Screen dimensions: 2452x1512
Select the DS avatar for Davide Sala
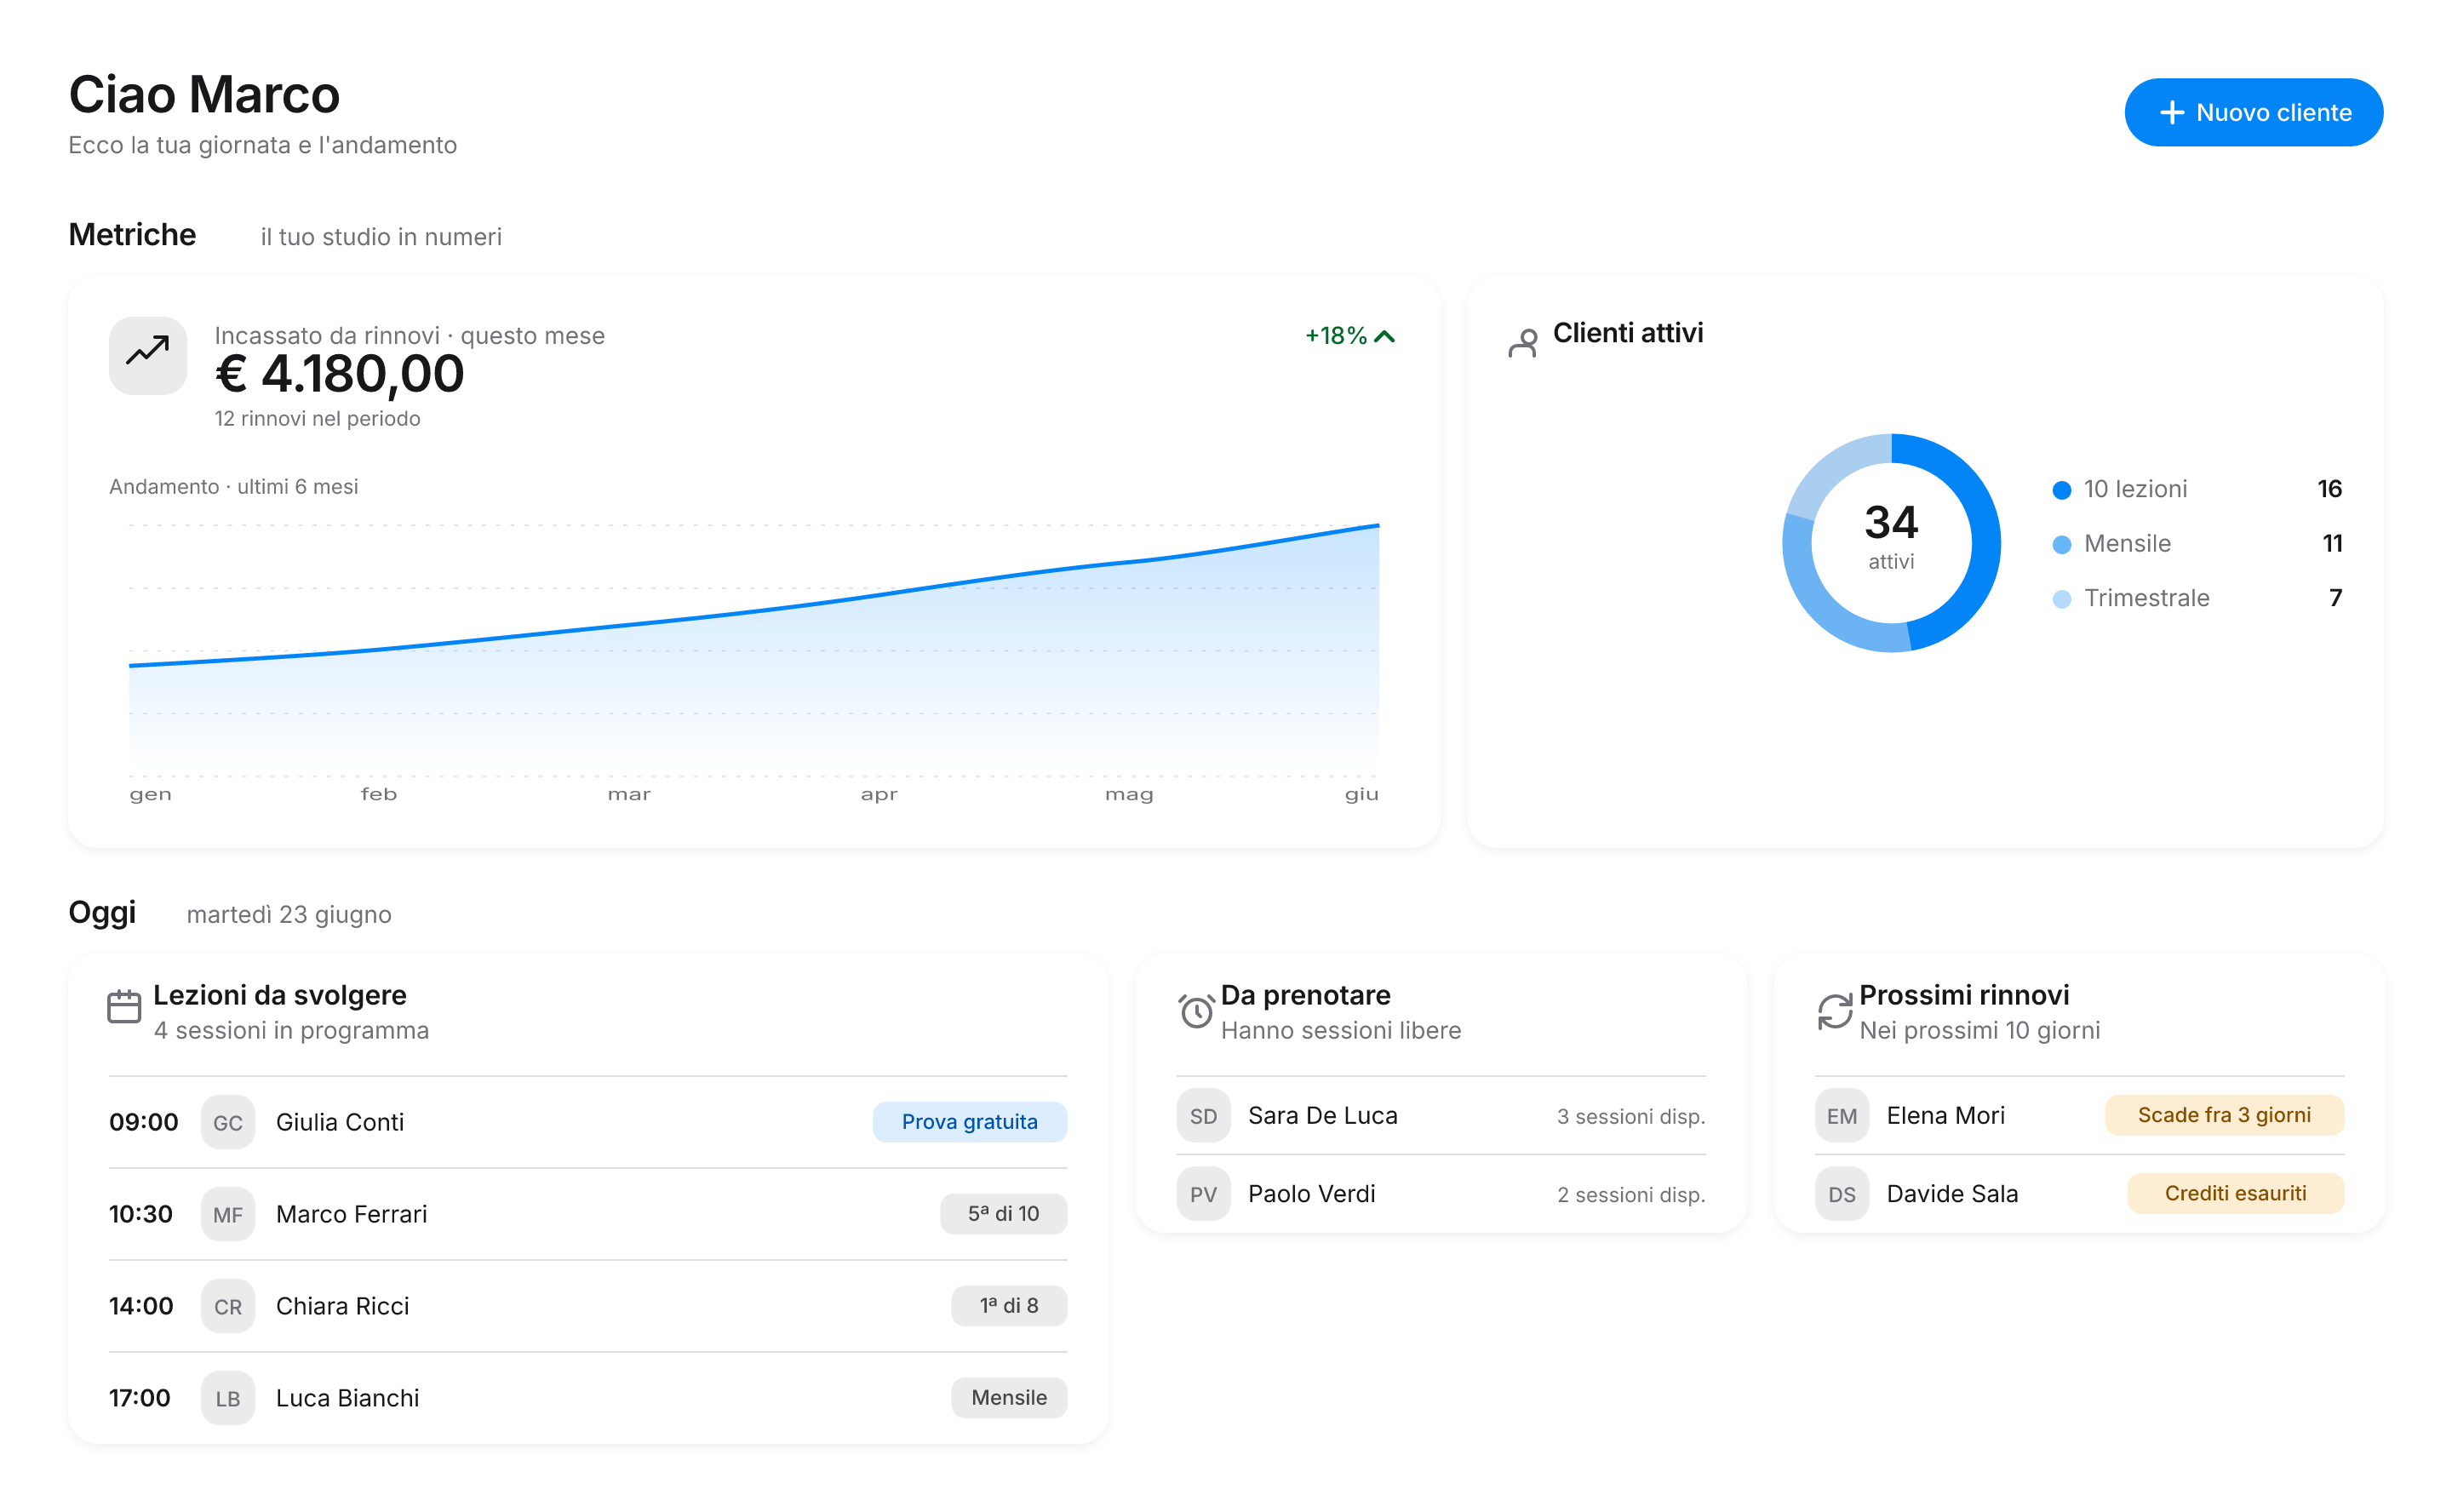(x=1841, y=1193)
